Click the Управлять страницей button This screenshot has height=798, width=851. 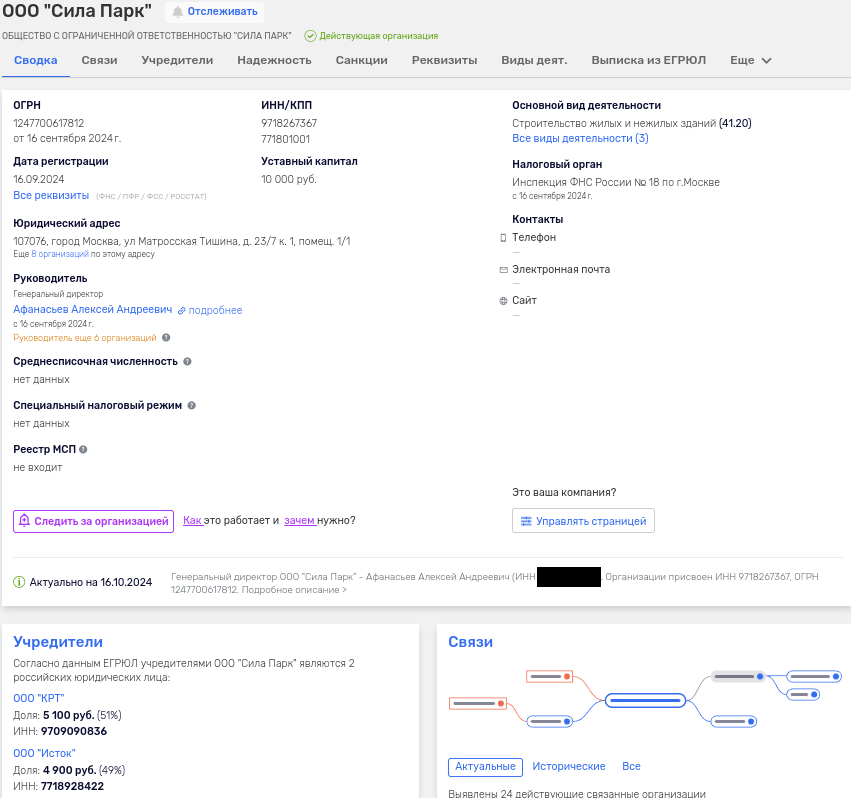coord(583,521)
